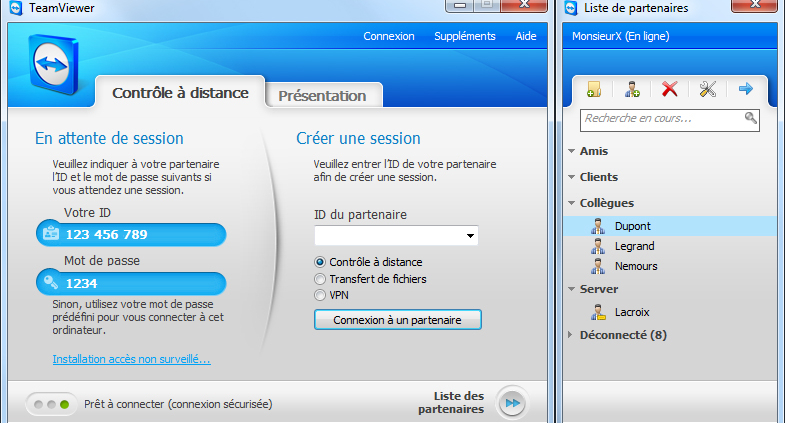The image size is (785, 423).
Task: Click the blue arrow connect icon
Action: [x=745, y=89]
